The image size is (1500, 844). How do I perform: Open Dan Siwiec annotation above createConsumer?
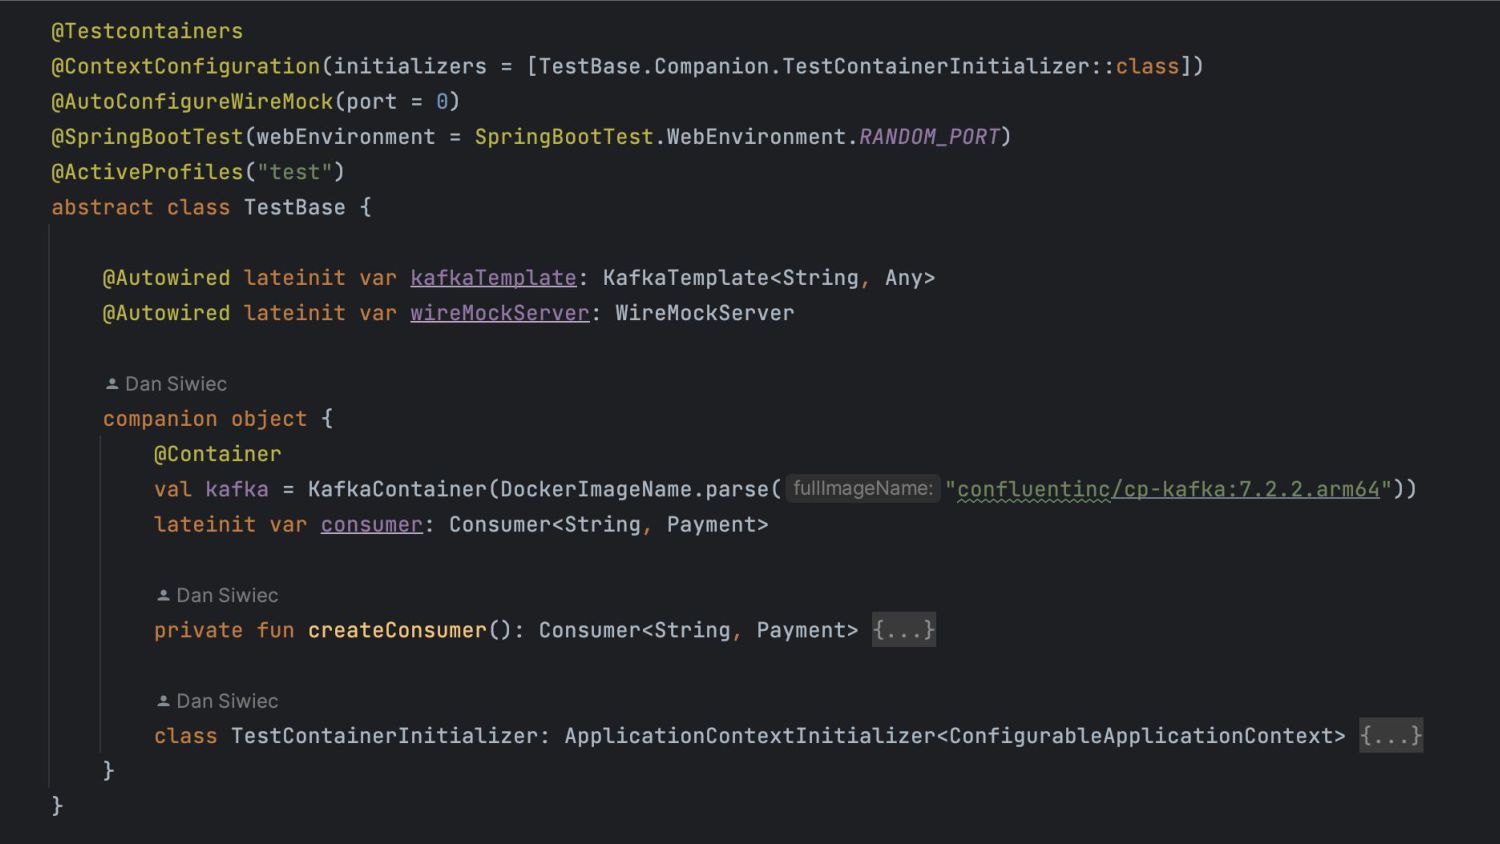pyautogui.click(x=227, y=595)
